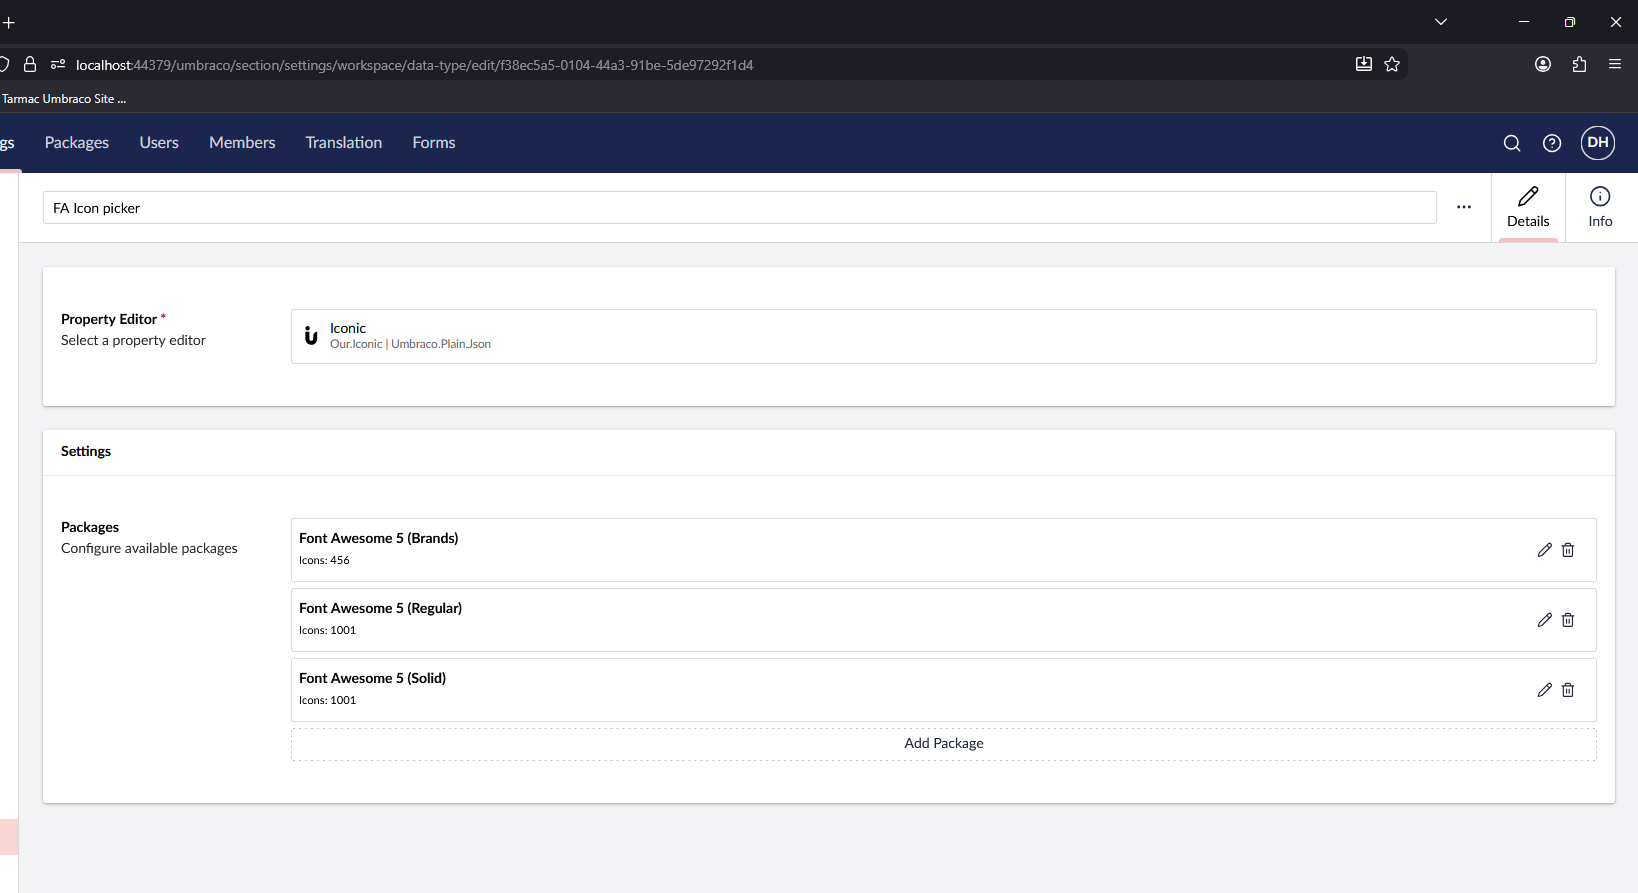Expand the browser tab list chevron
The image size is (1638, 893).
[1440, 22]
